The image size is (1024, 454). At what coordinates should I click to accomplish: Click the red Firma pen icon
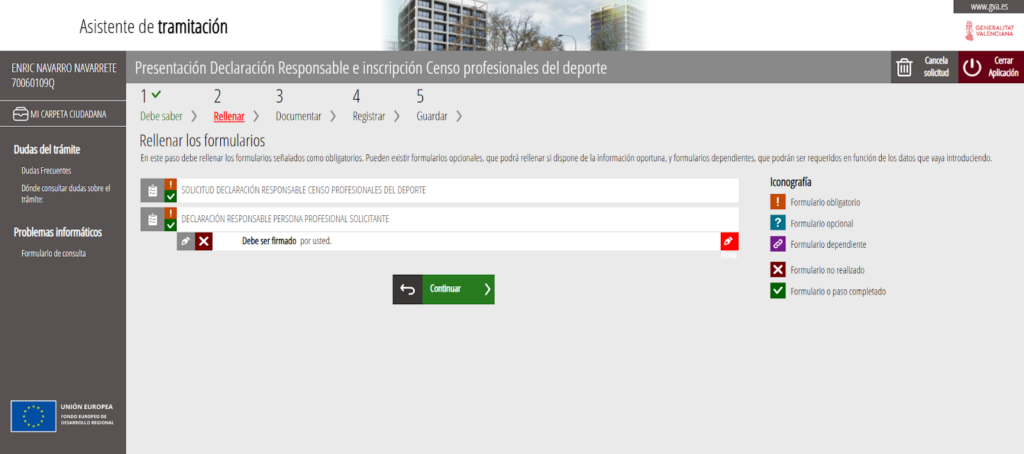(x=729, y=241)
